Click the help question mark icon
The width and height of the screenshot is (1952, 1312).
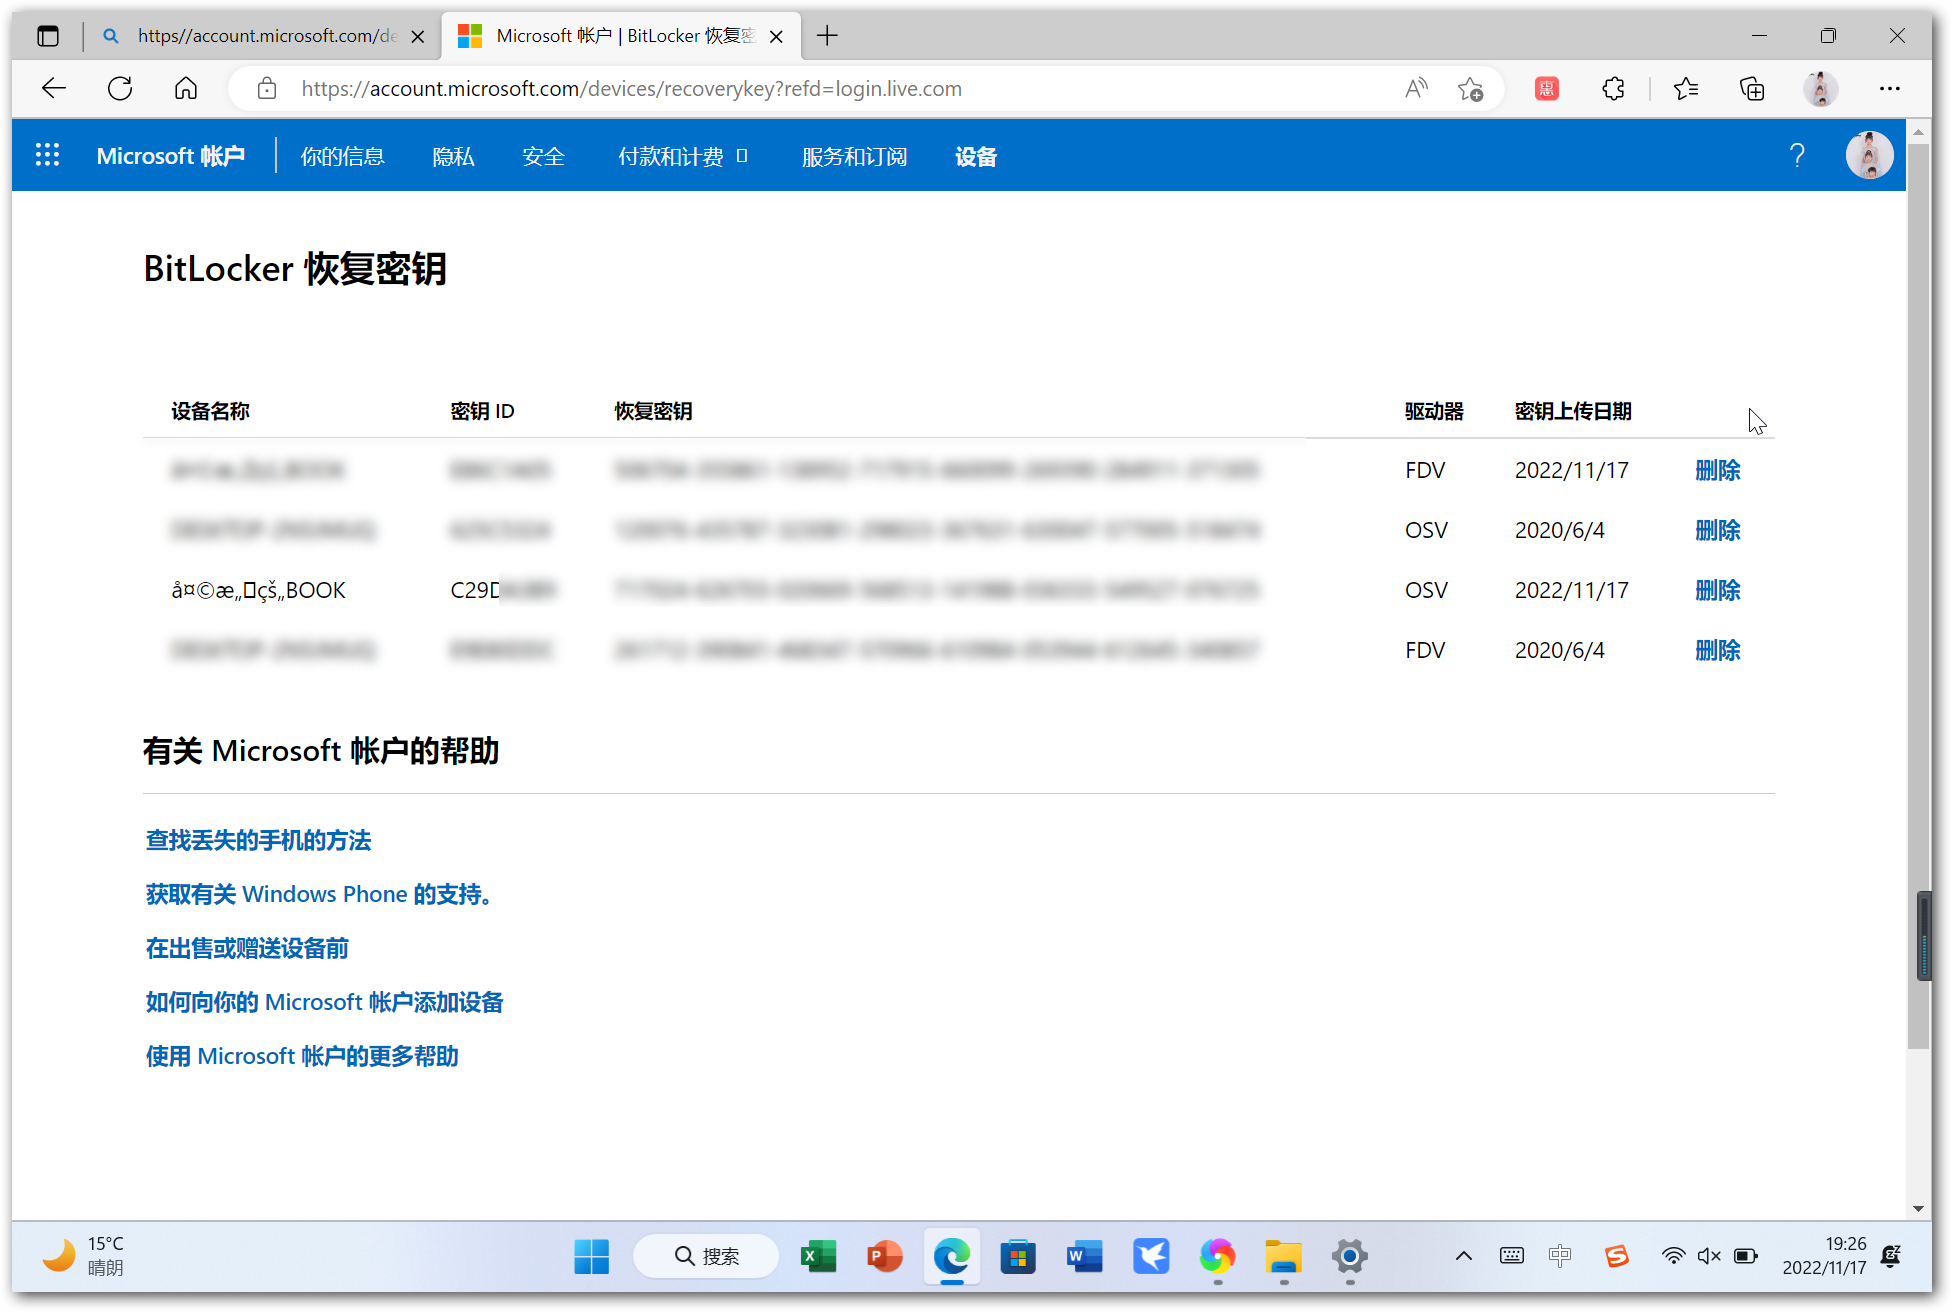(1797, 155)
